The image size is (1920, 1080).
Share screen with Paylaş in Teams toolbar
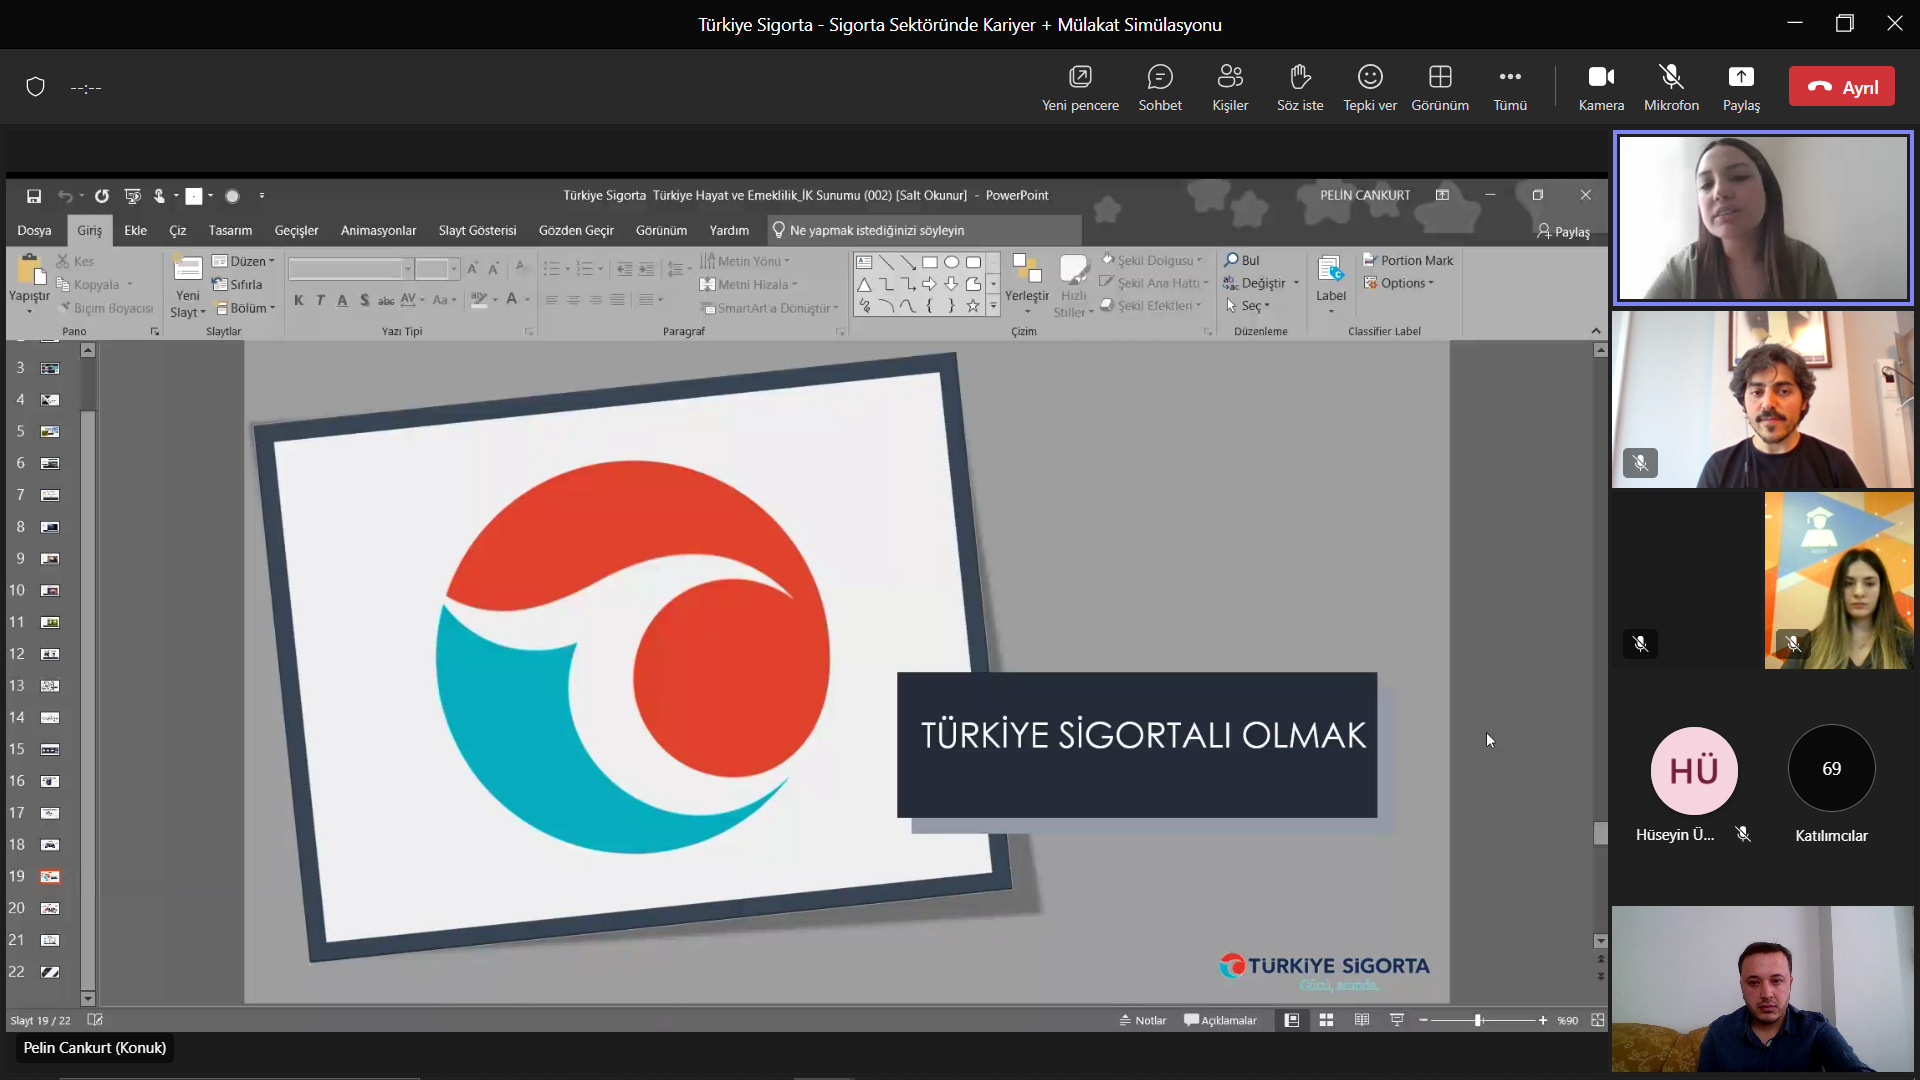pos(1741,88)
